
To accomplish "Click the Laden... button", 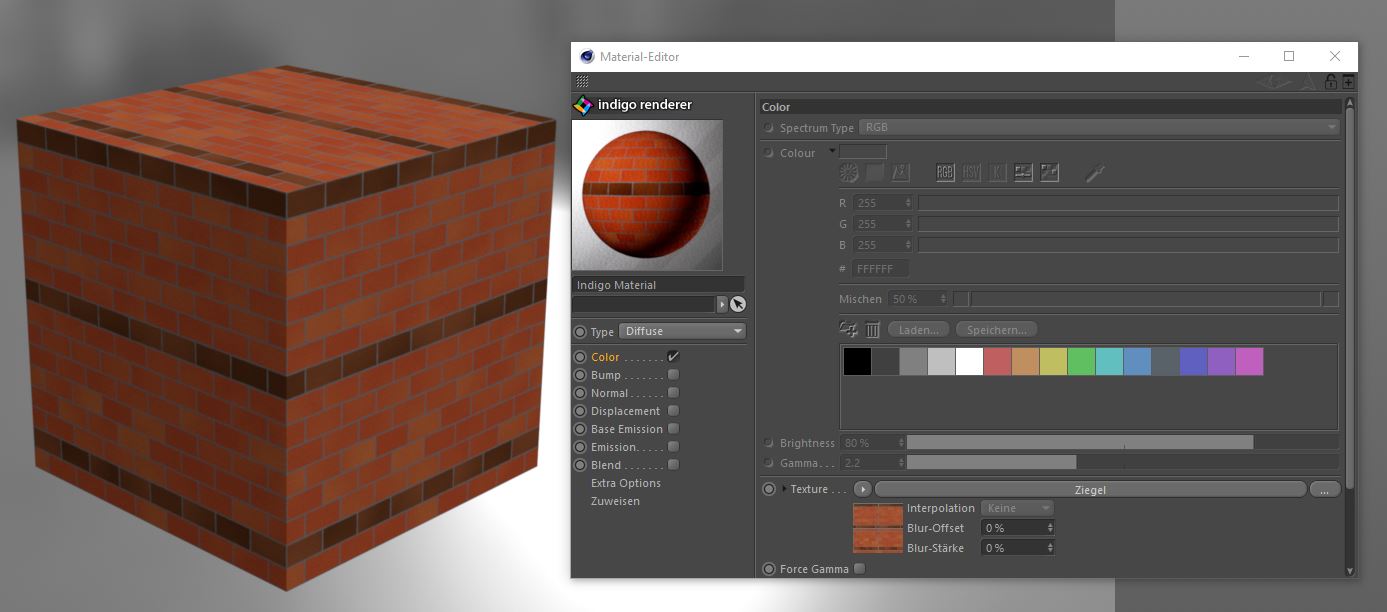I will coord(918,330).
